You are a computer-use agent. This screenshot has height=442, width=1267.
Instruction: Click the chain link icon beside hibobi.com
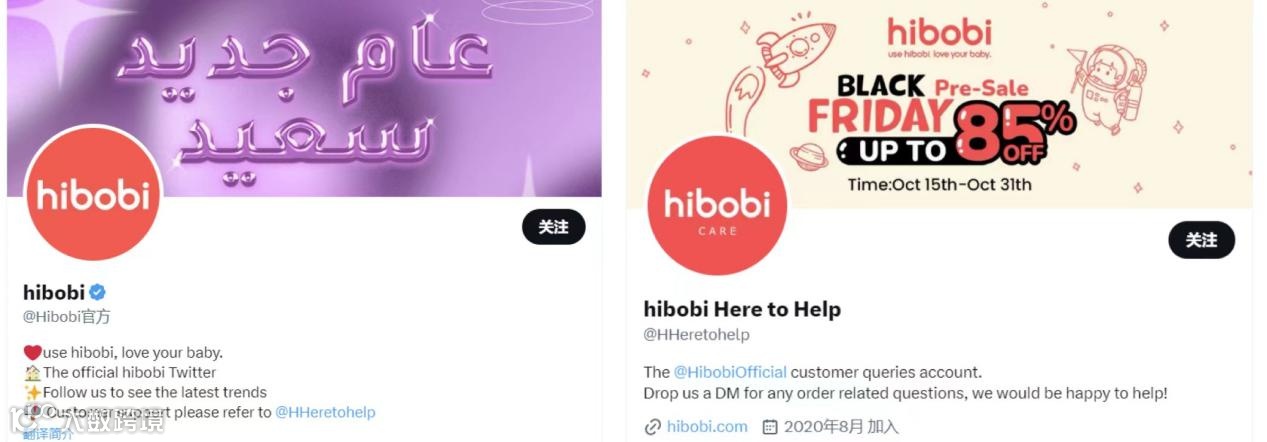pyautogui.click(x=652, y=427)
